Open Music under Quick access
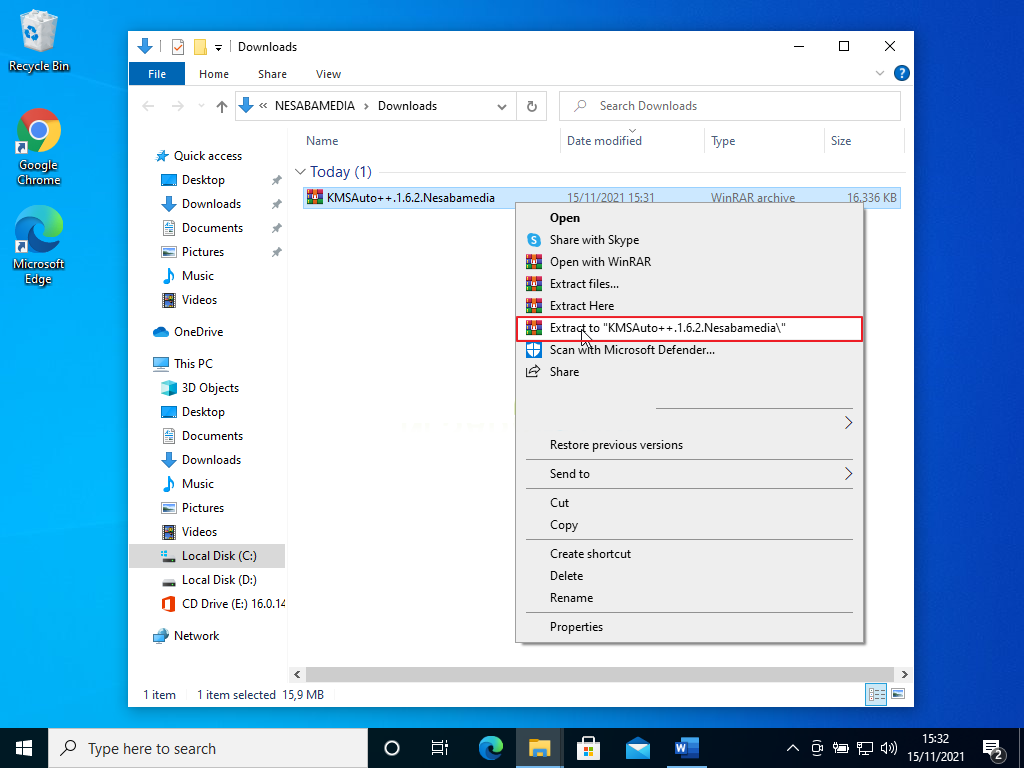Viewport: 1024px width, 768px height. [197, 276]
